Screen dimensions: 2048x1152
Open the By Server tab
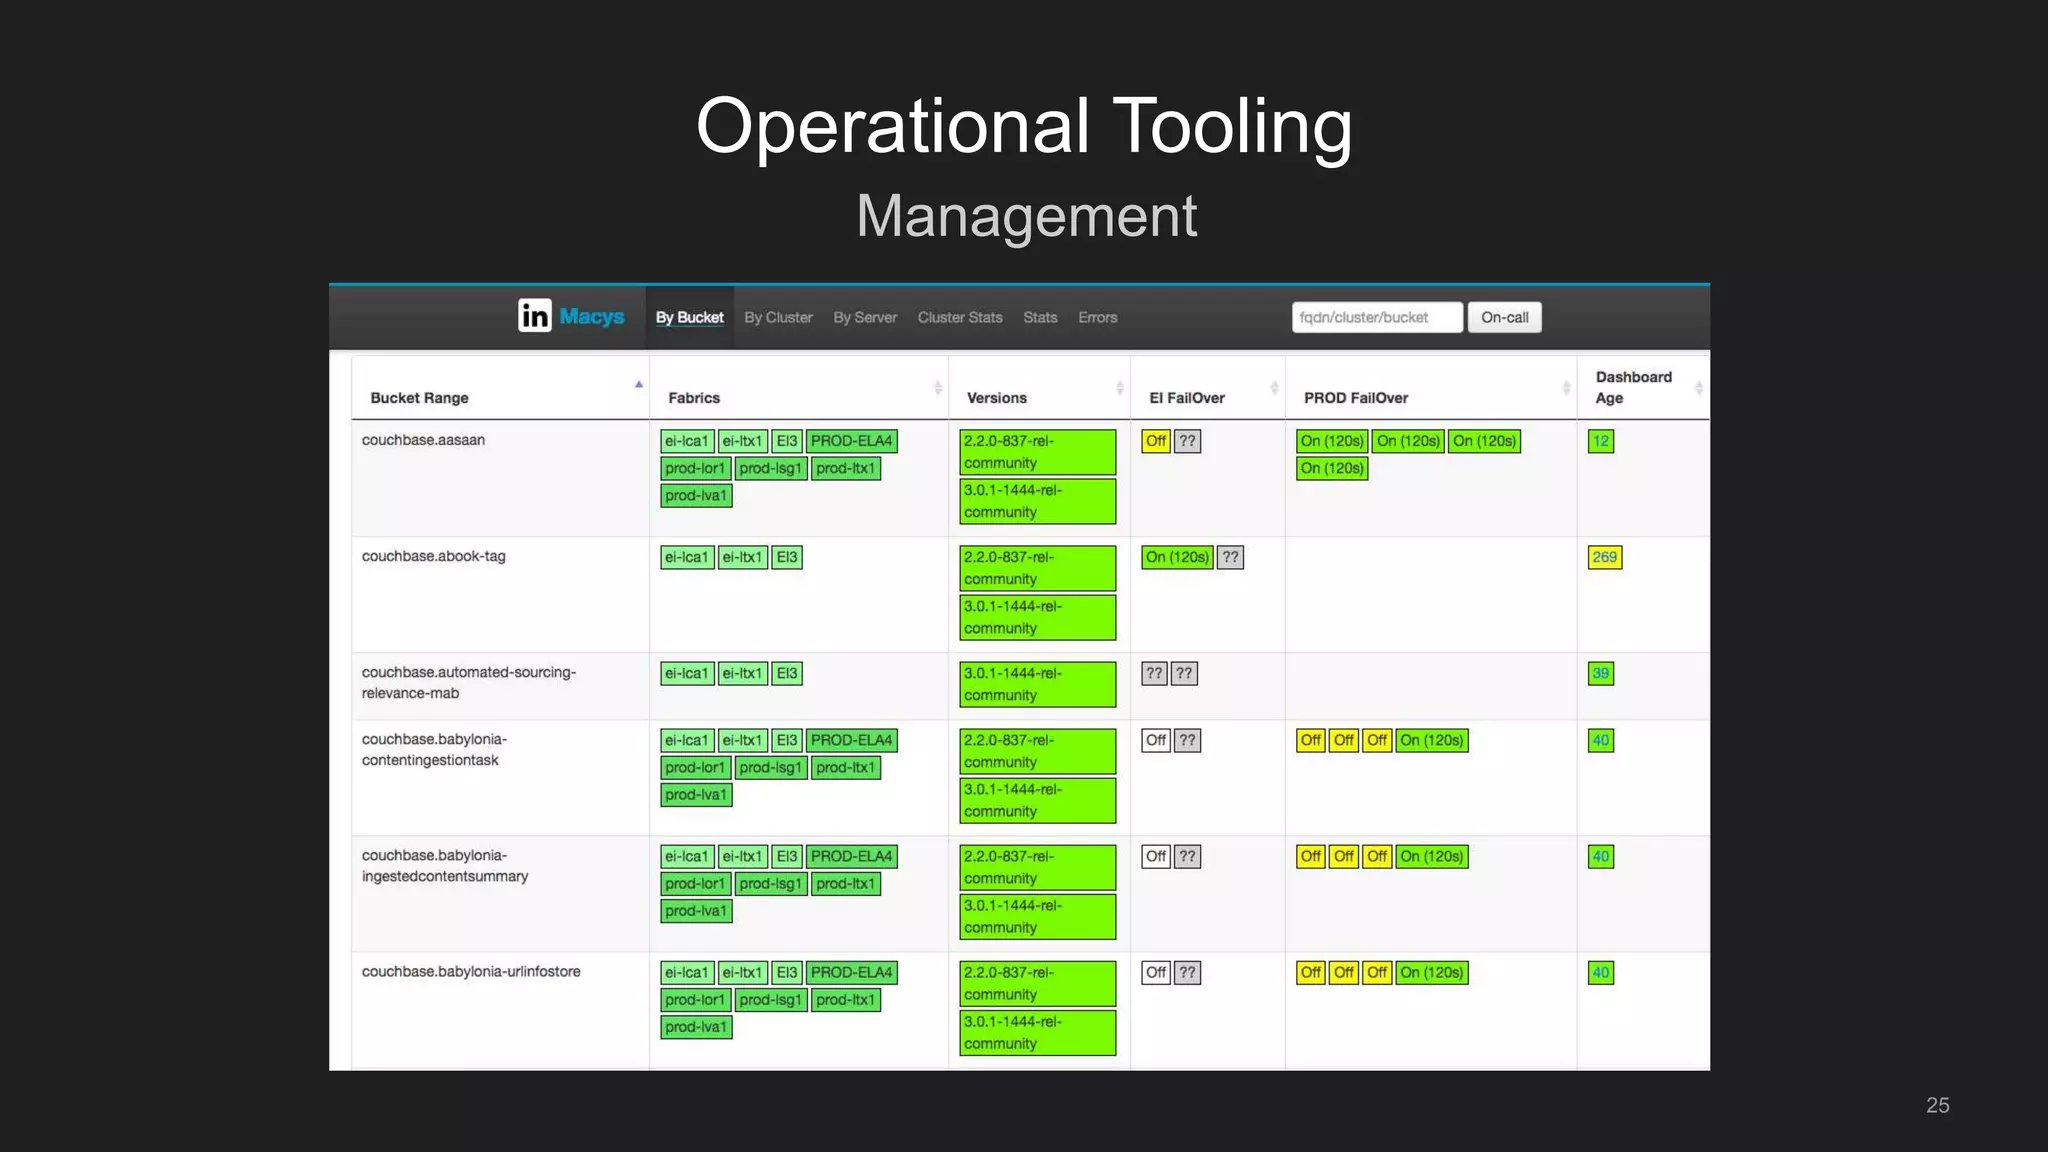coord(865,317)
